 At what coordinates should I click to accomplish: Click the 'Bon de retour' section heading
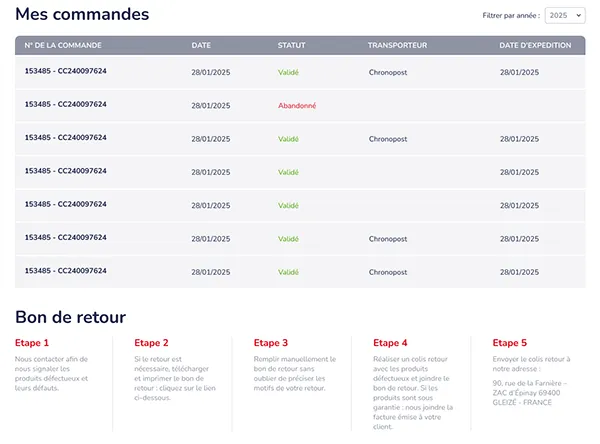[x=70, y=317]
